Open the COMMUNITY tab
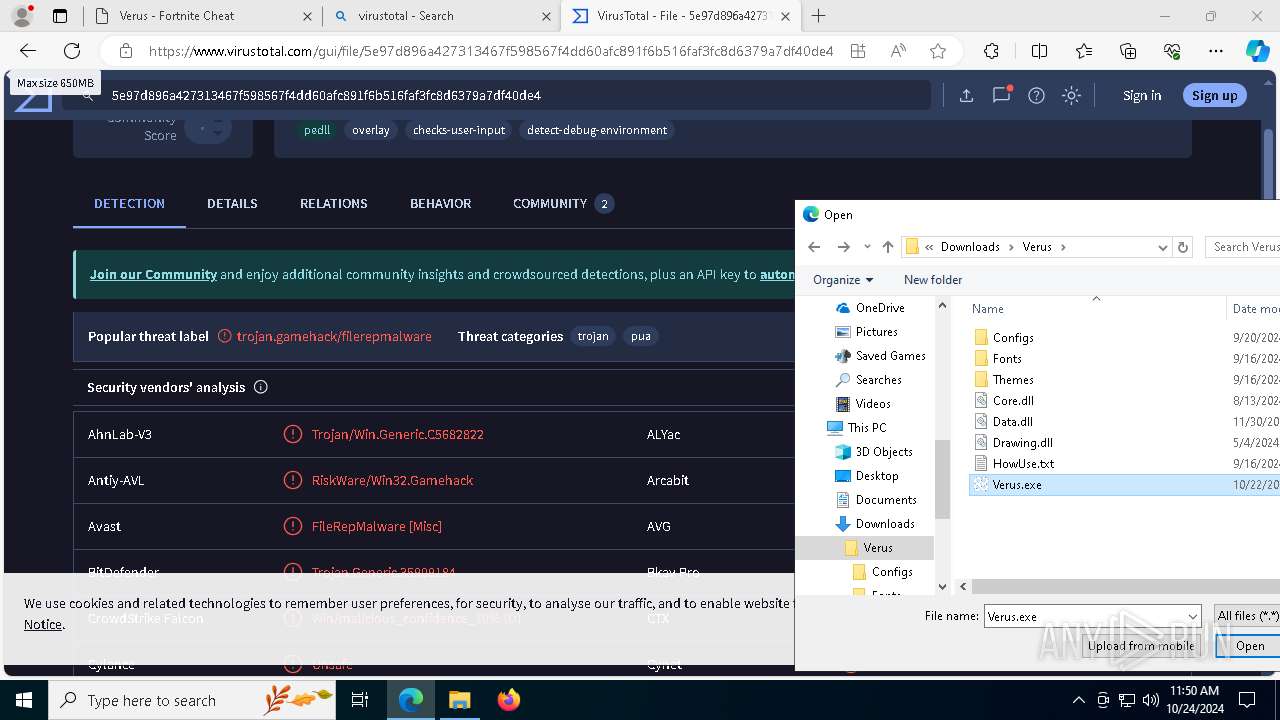Screen dimensions: 1280x720 pyautogui.click(x=562, y=203)
